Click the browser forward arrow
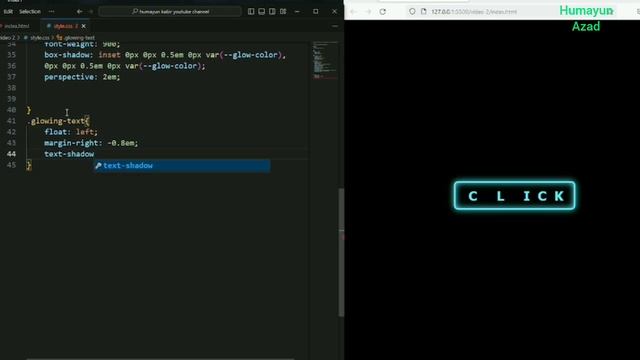Viewport: 640px width, 360px height. pos(368,12)
